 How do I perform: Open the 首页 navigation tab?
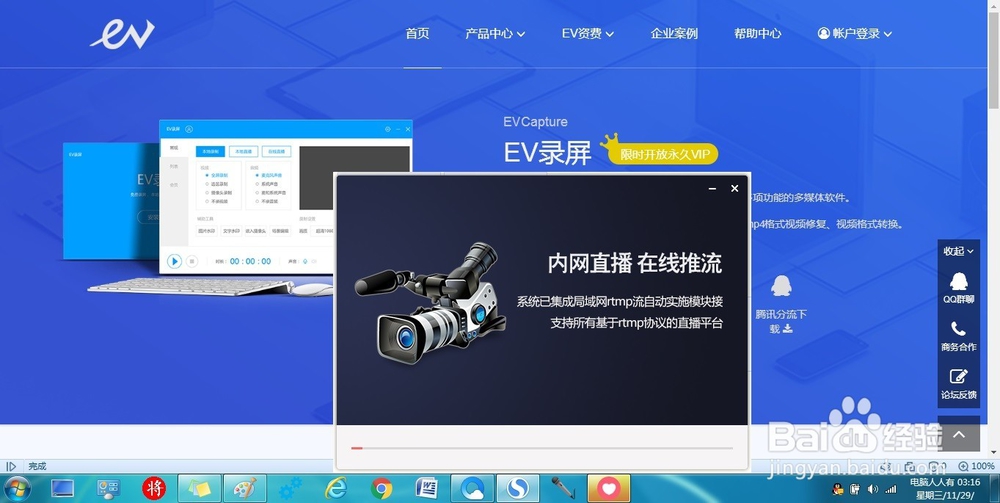click(x=418, y=34)
